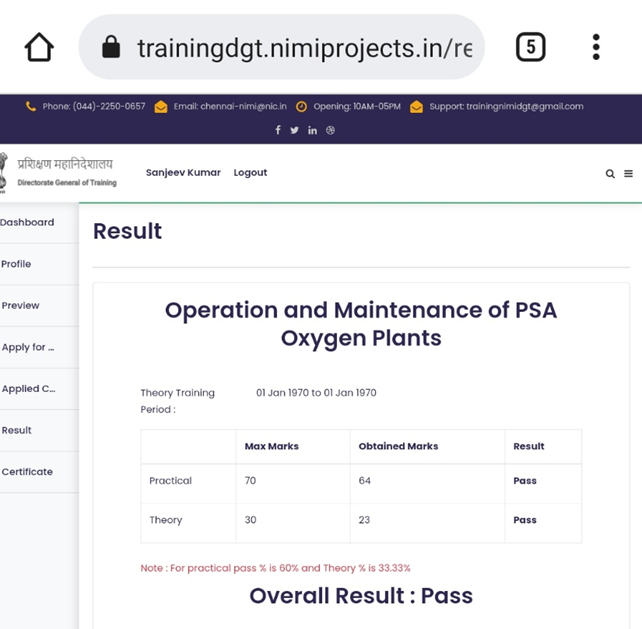This screenshot has height=629, width=642.
Task: Click the Theory row label
Action: pyautogui.click(x=165, y=520)
